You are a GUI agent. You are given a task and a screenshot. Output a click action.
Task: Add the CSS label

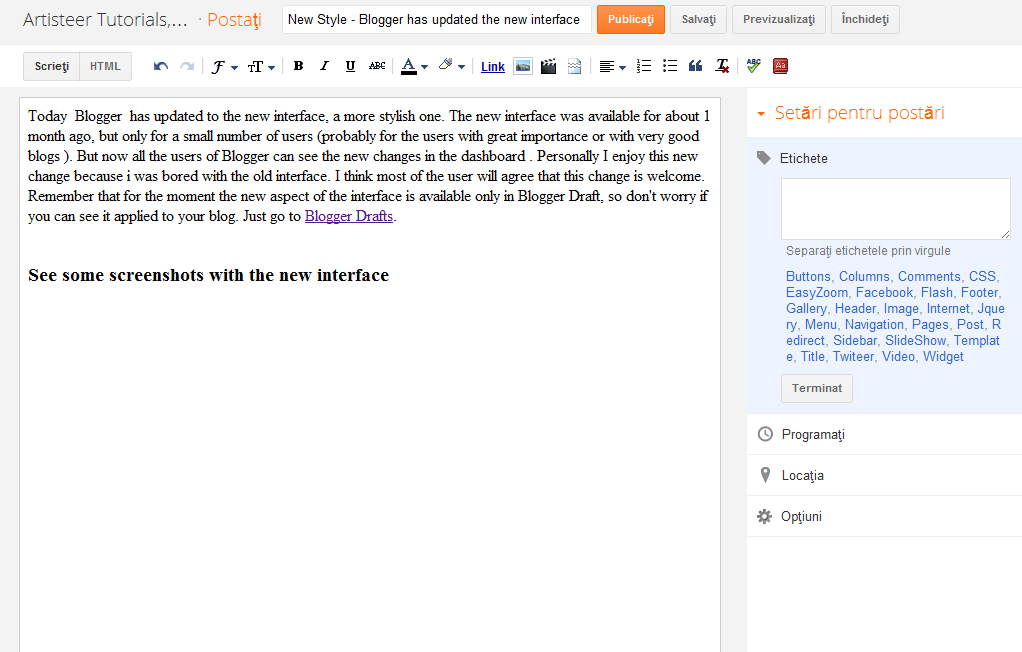pyautogui.click(x=982, y=276)
